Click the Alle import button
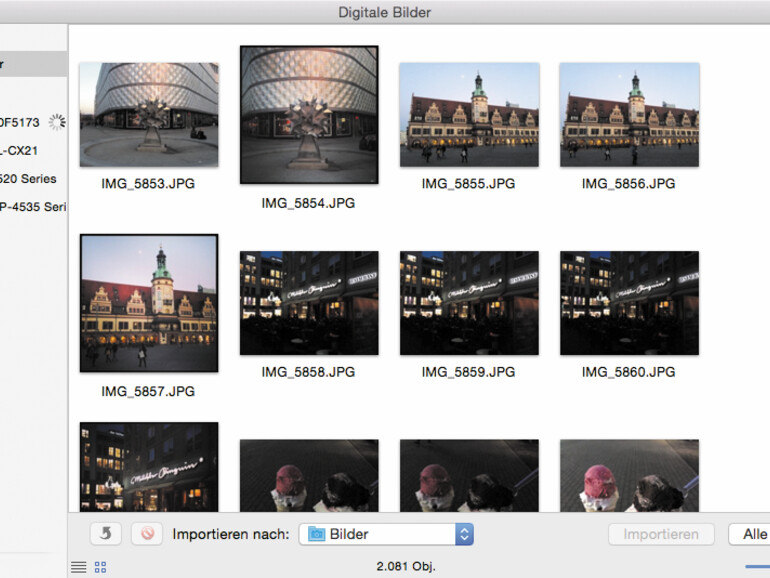 click(750, 534)
